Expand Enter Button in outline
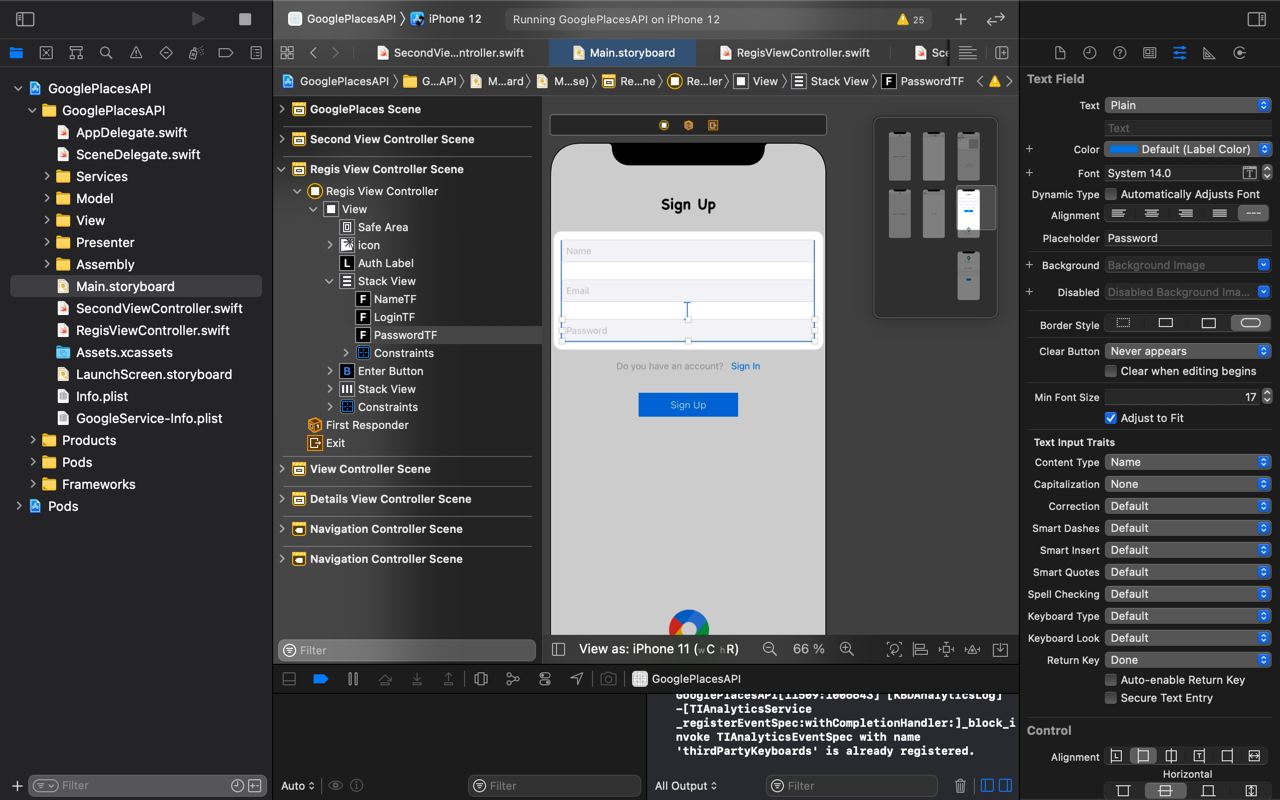The height and width of the screenshot is (800, 1280). pyautogui.click(x=330, y=371)
